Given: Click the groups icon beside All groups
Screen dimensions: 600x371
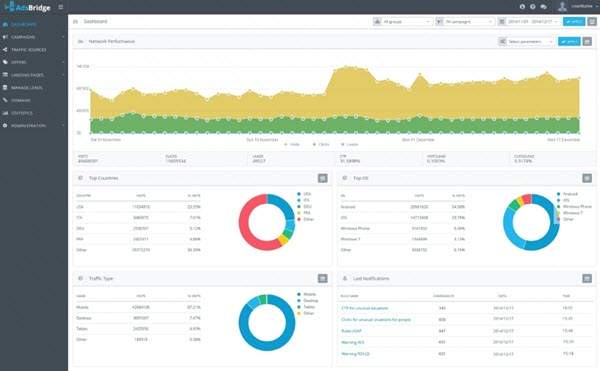Looking at the screenshot, I should point(377,22).
